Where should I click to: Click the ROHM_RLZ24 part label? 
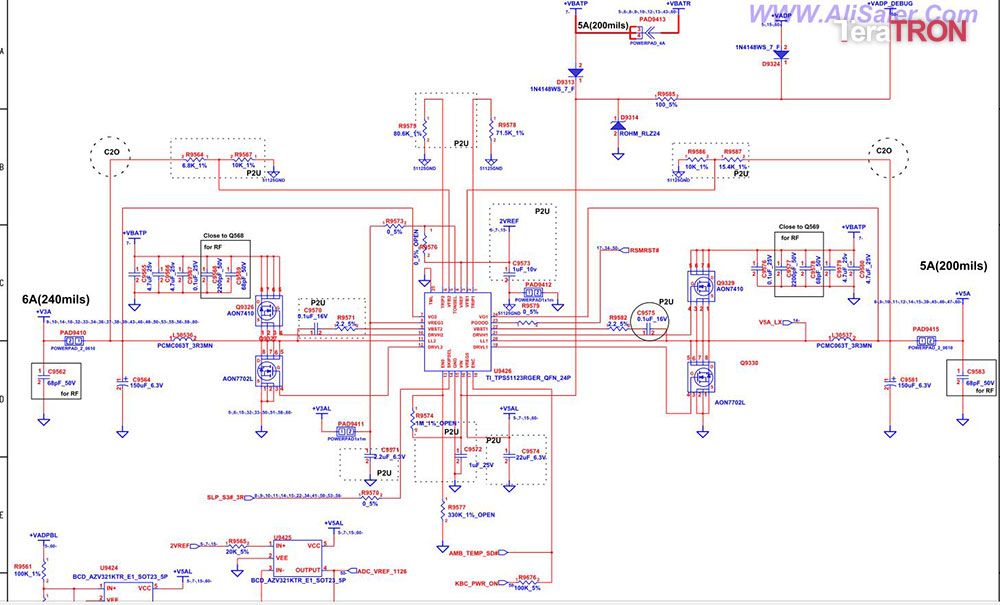[639, 134]
